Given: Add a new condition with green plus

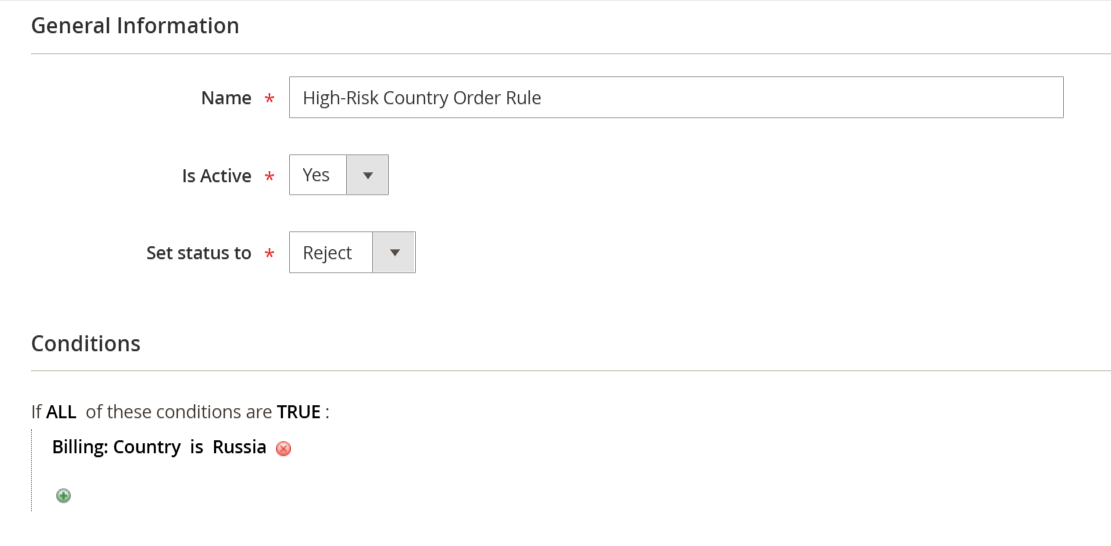Looking at the screenshot, I should (63, 496).
